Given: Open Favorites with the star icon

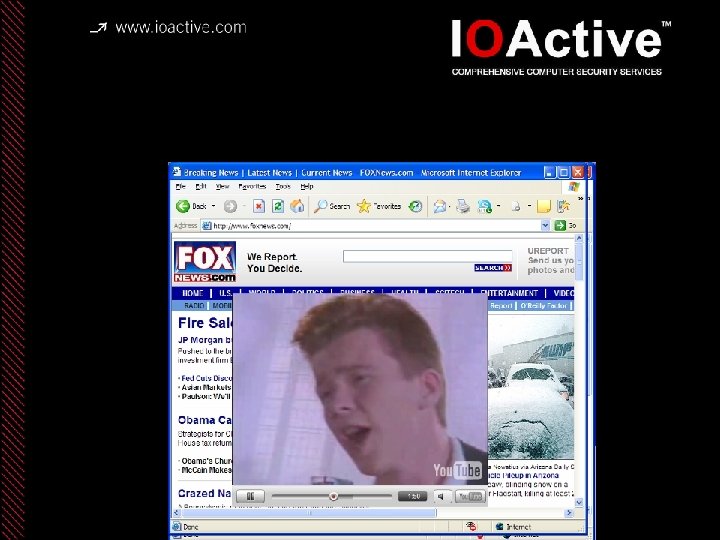Looking at the screenshot, I should pos(364,206).
